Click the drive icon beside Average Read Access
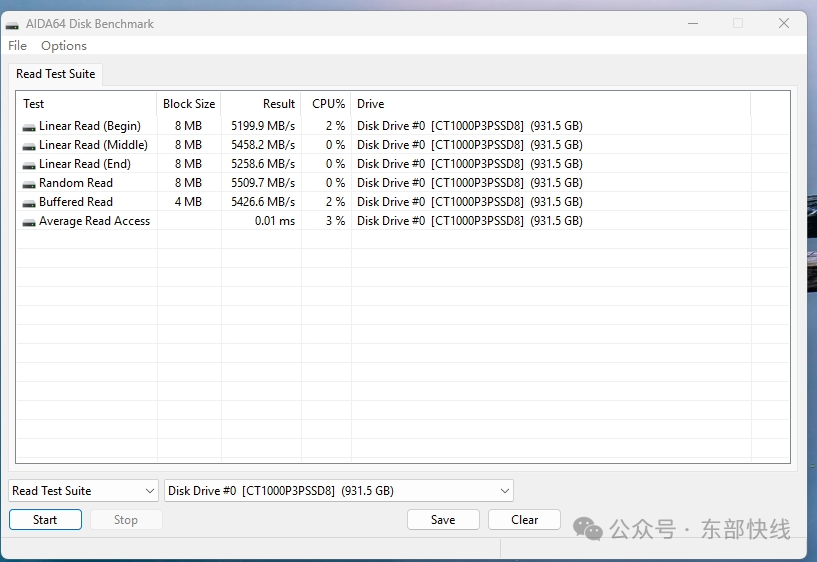The height and width of the screenshot is (562, 817). [29, 222]
